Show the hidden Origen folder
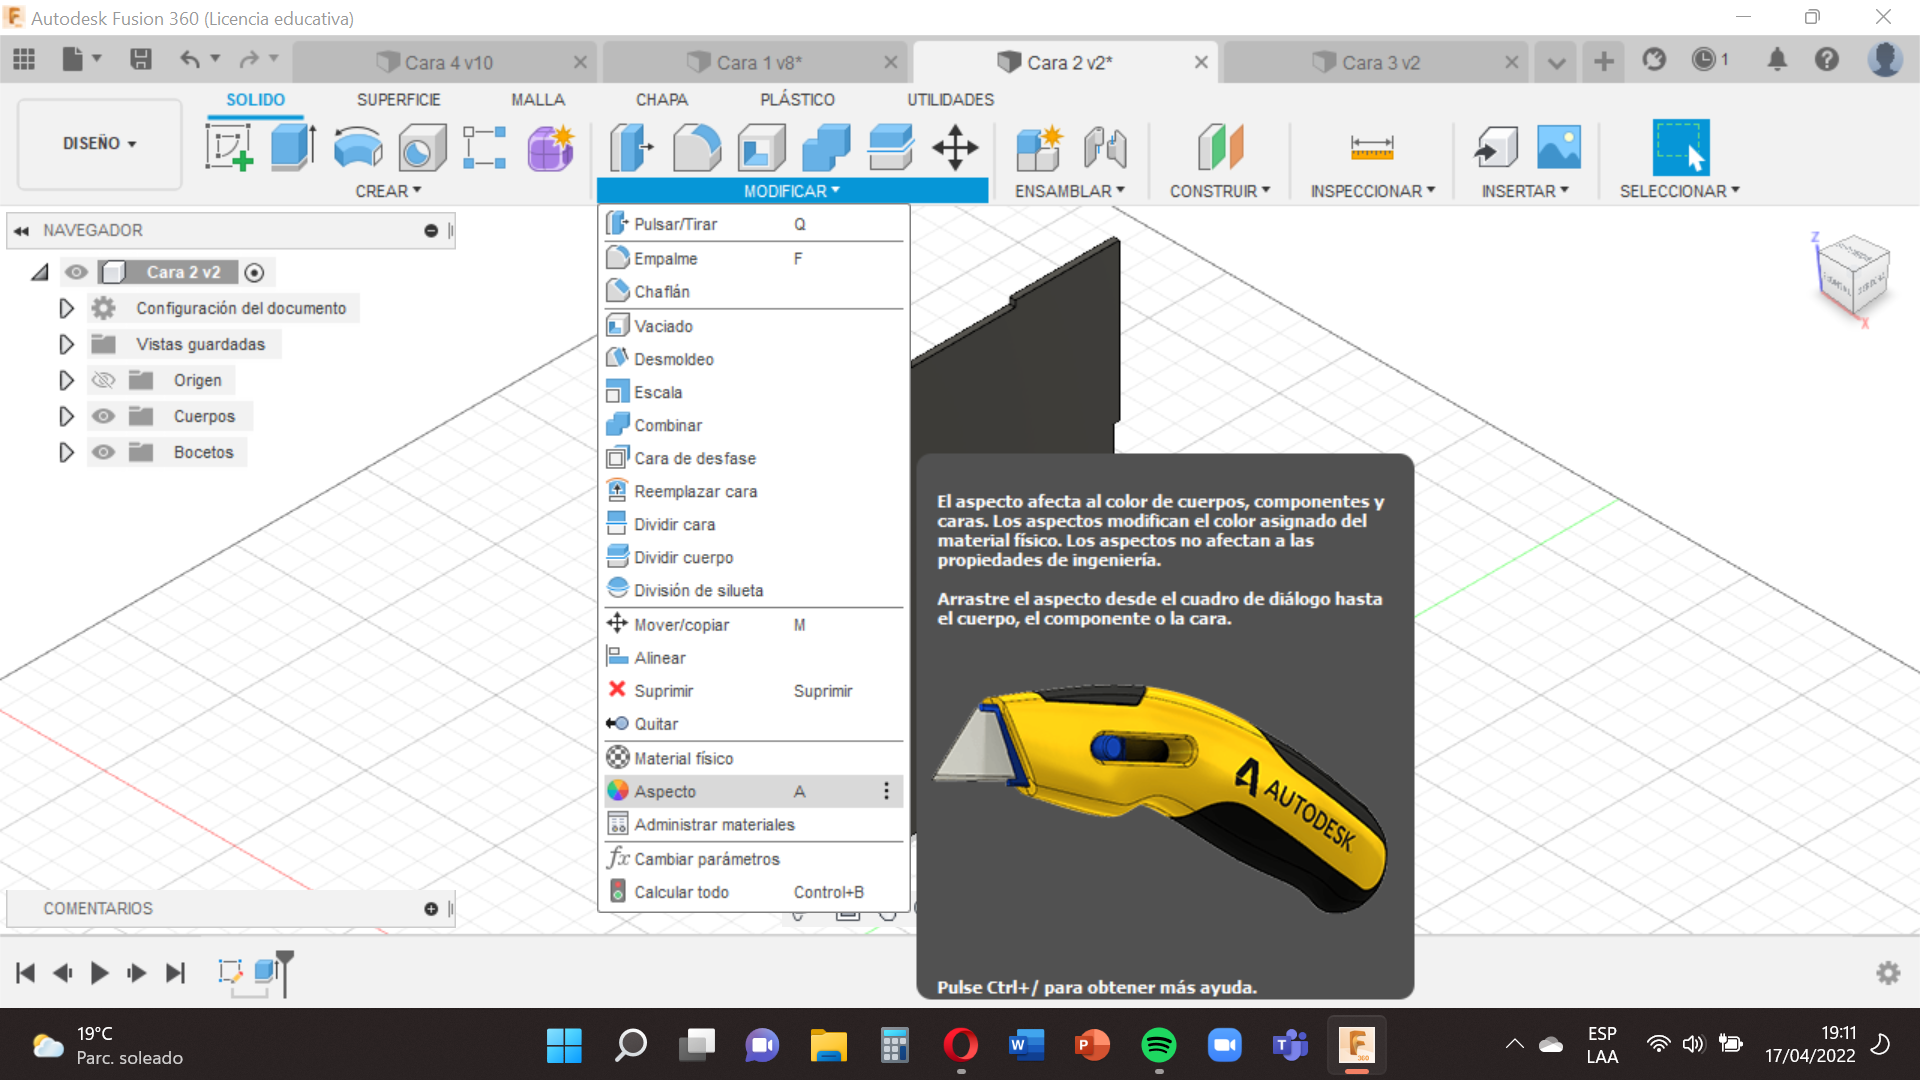The height and width of the screenshot is (1080, 1920). pyautogui.click(x=103, y=380)
